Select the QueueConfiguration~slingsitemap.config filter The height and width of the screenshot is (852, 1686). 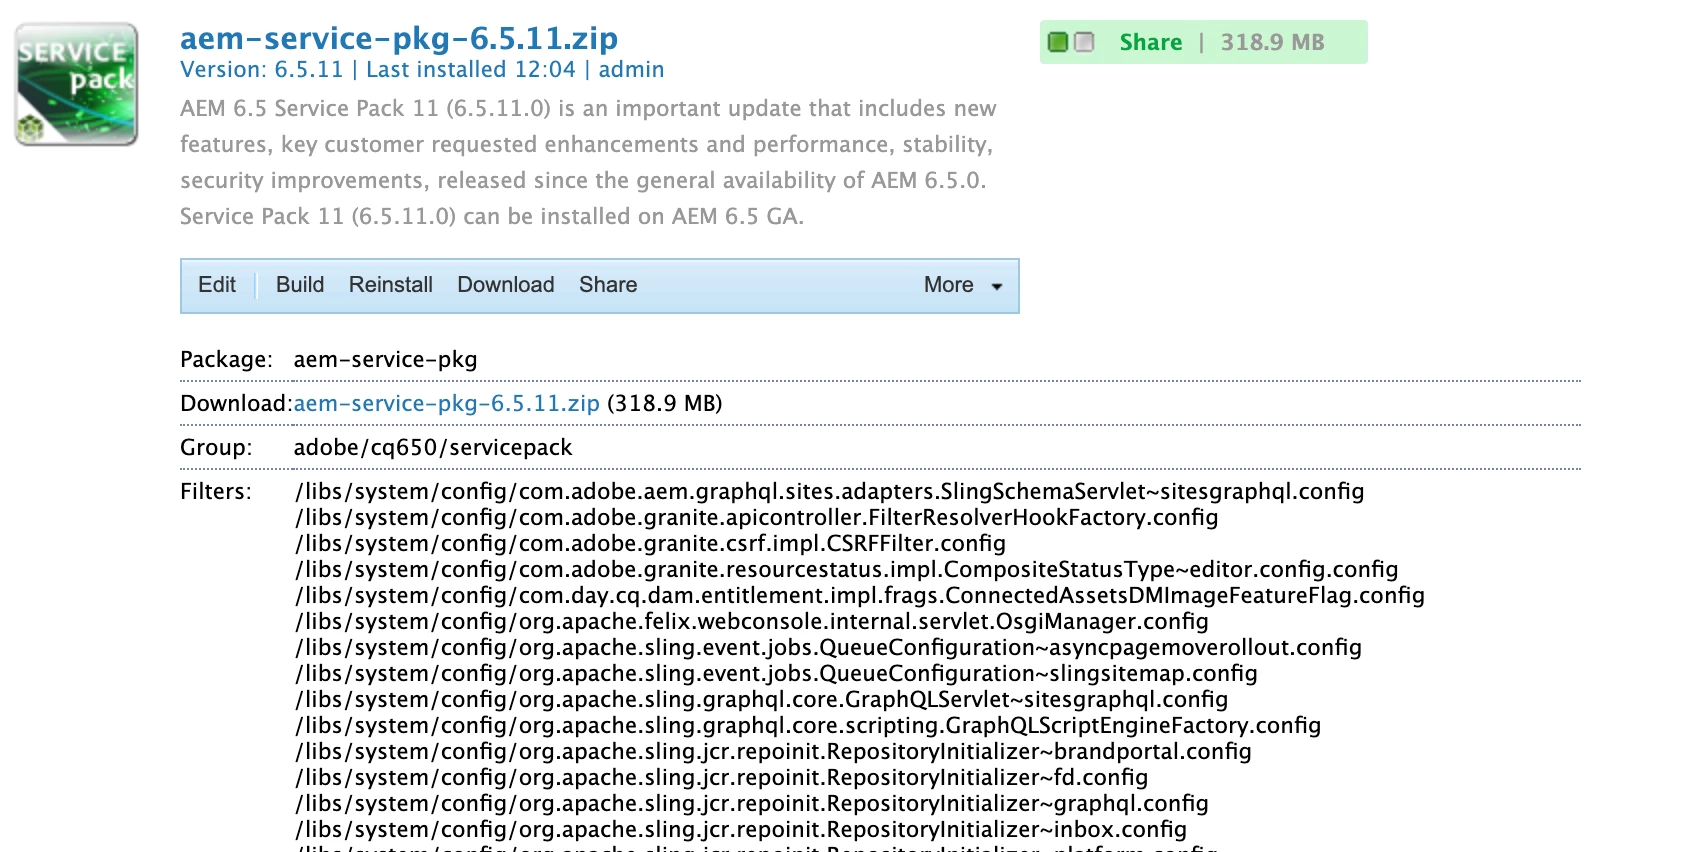777,673
